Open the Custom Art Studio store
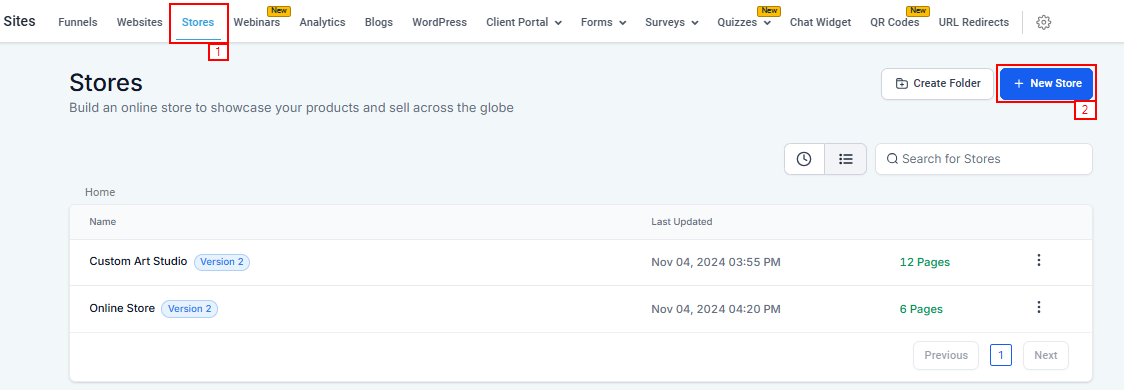 click(x=138, y=262)
